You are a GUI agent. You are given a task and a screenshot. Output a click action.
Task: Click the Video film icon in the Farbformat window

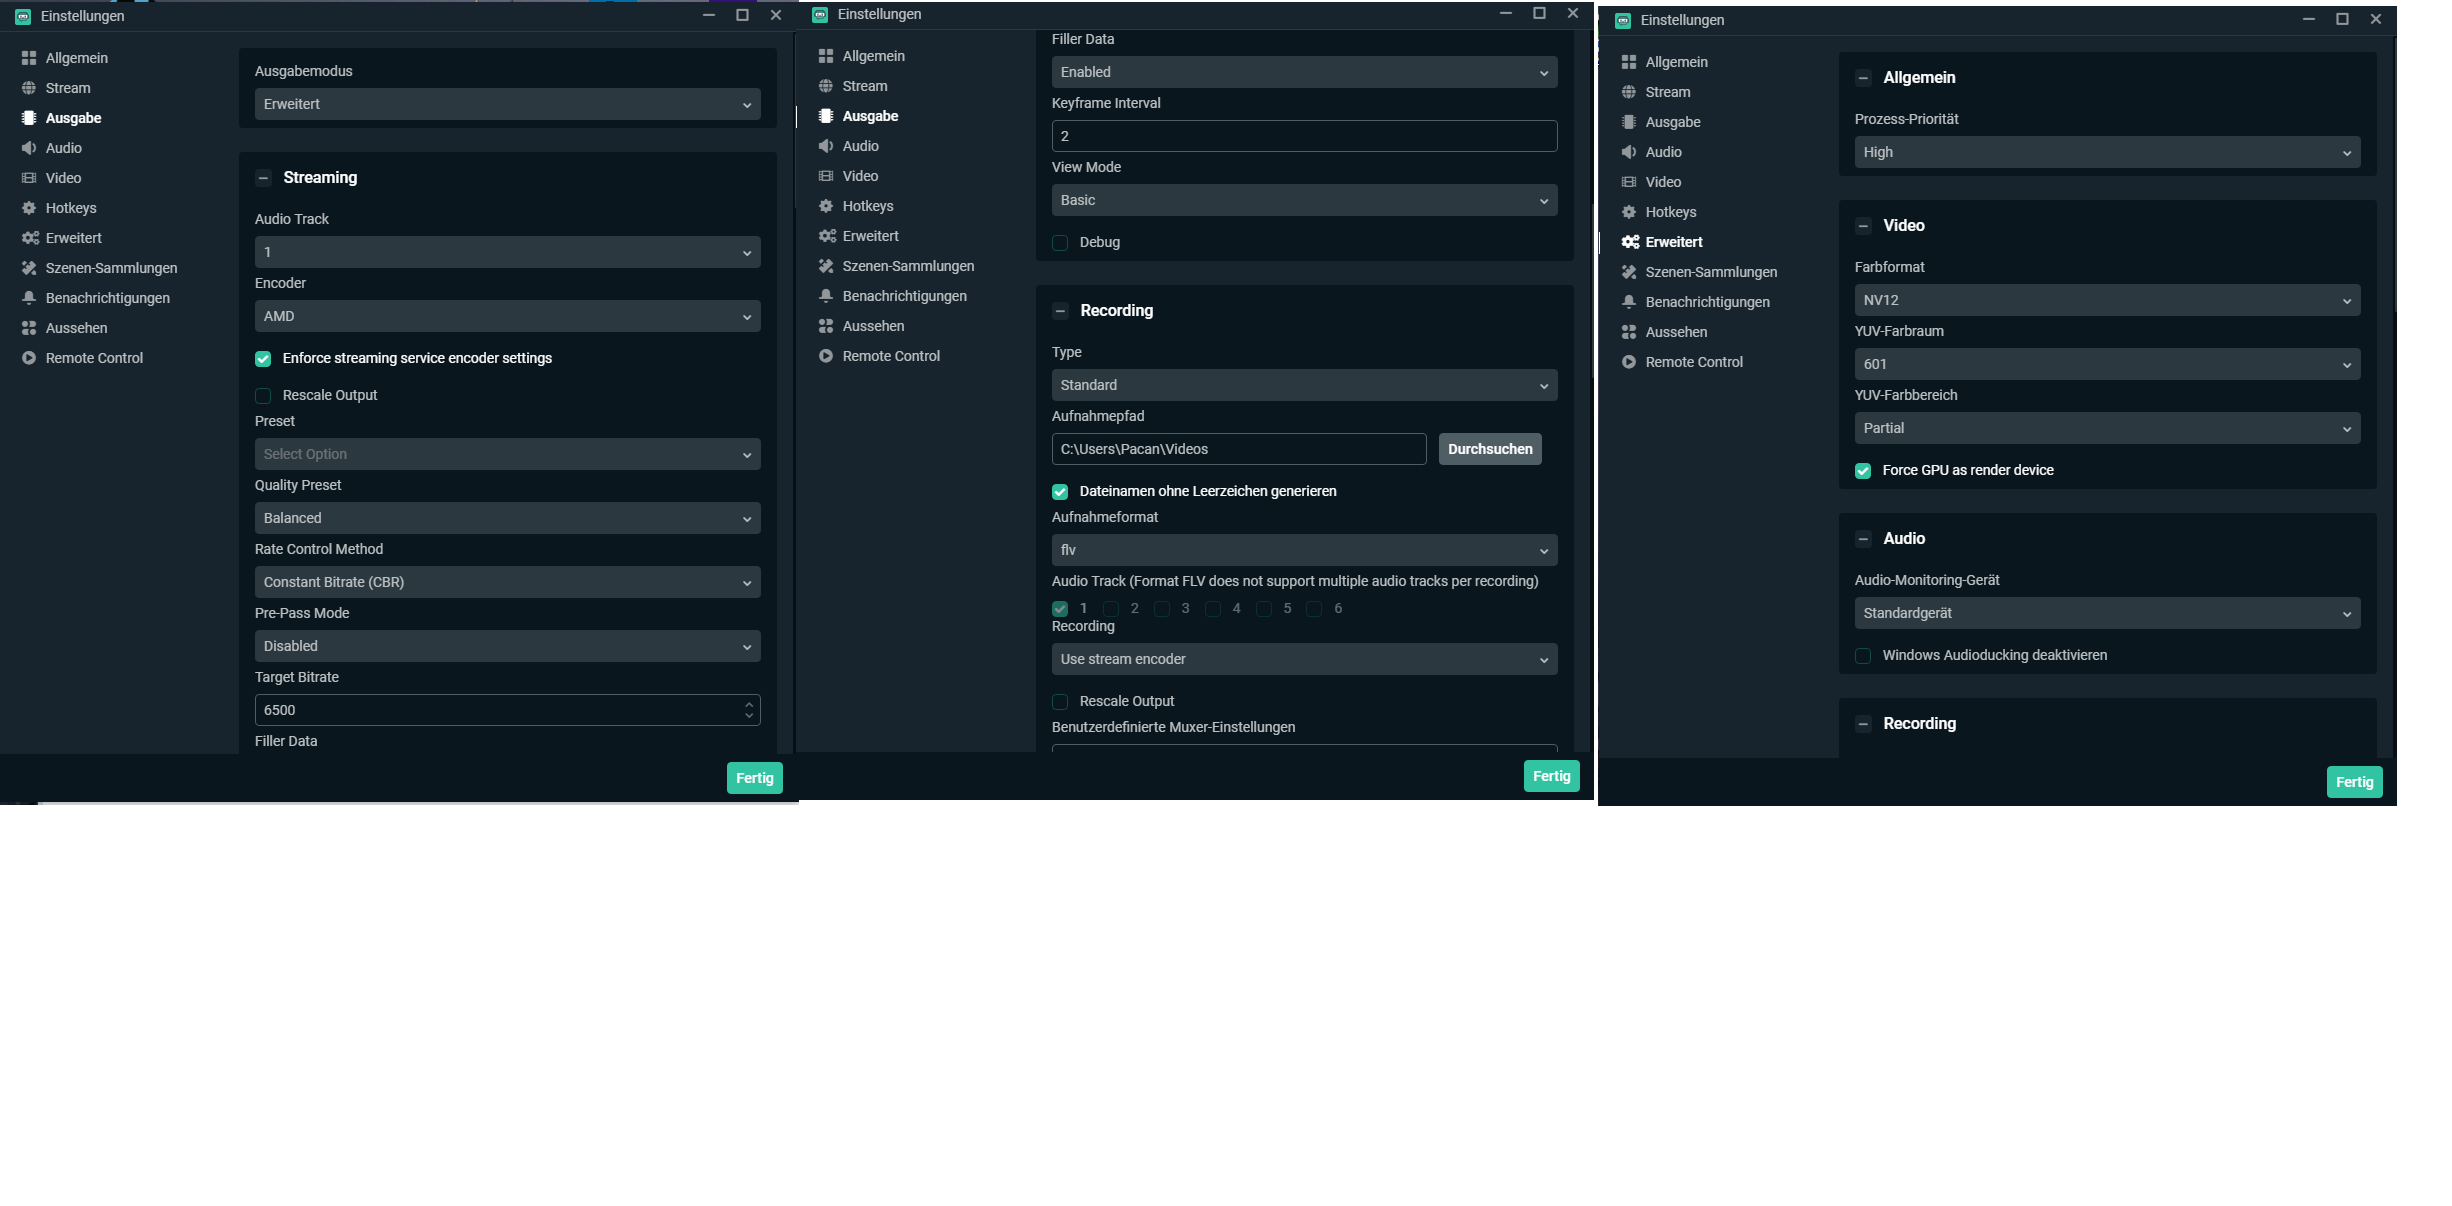click(1629, 182)
